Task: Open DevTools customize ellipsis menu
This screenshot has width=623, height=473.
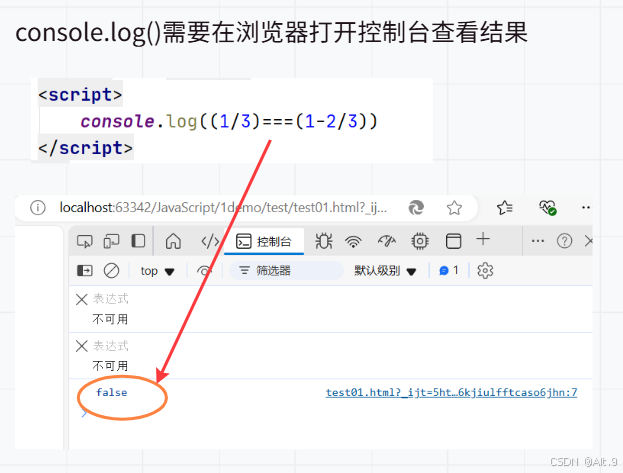Action: tap(538, 241)
